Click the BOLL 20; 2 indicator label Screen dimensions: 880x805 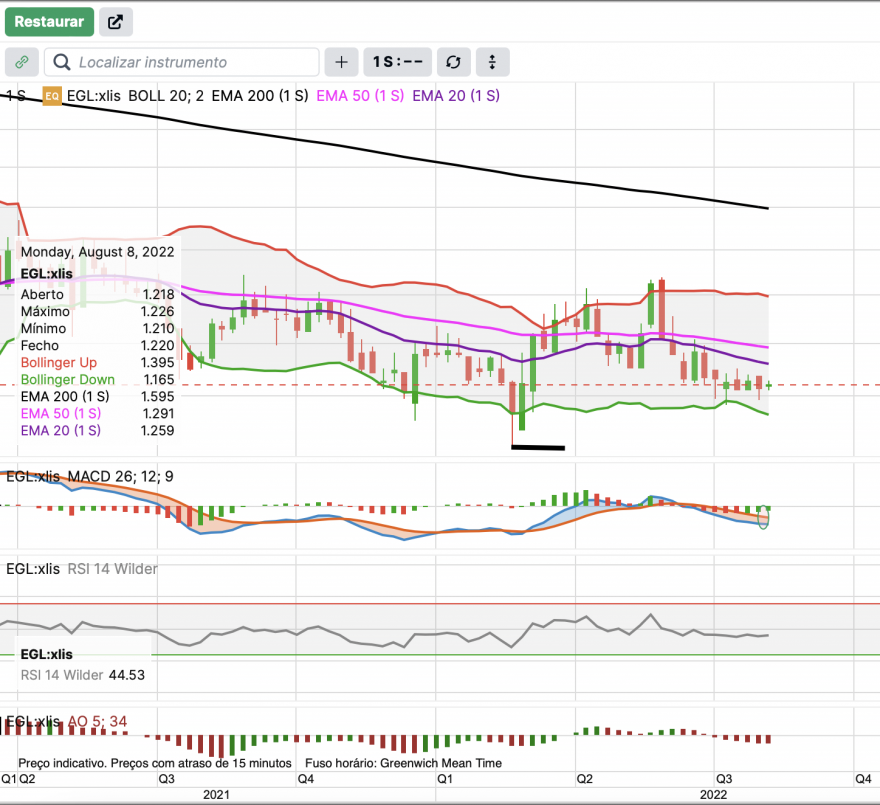point(166,96)
